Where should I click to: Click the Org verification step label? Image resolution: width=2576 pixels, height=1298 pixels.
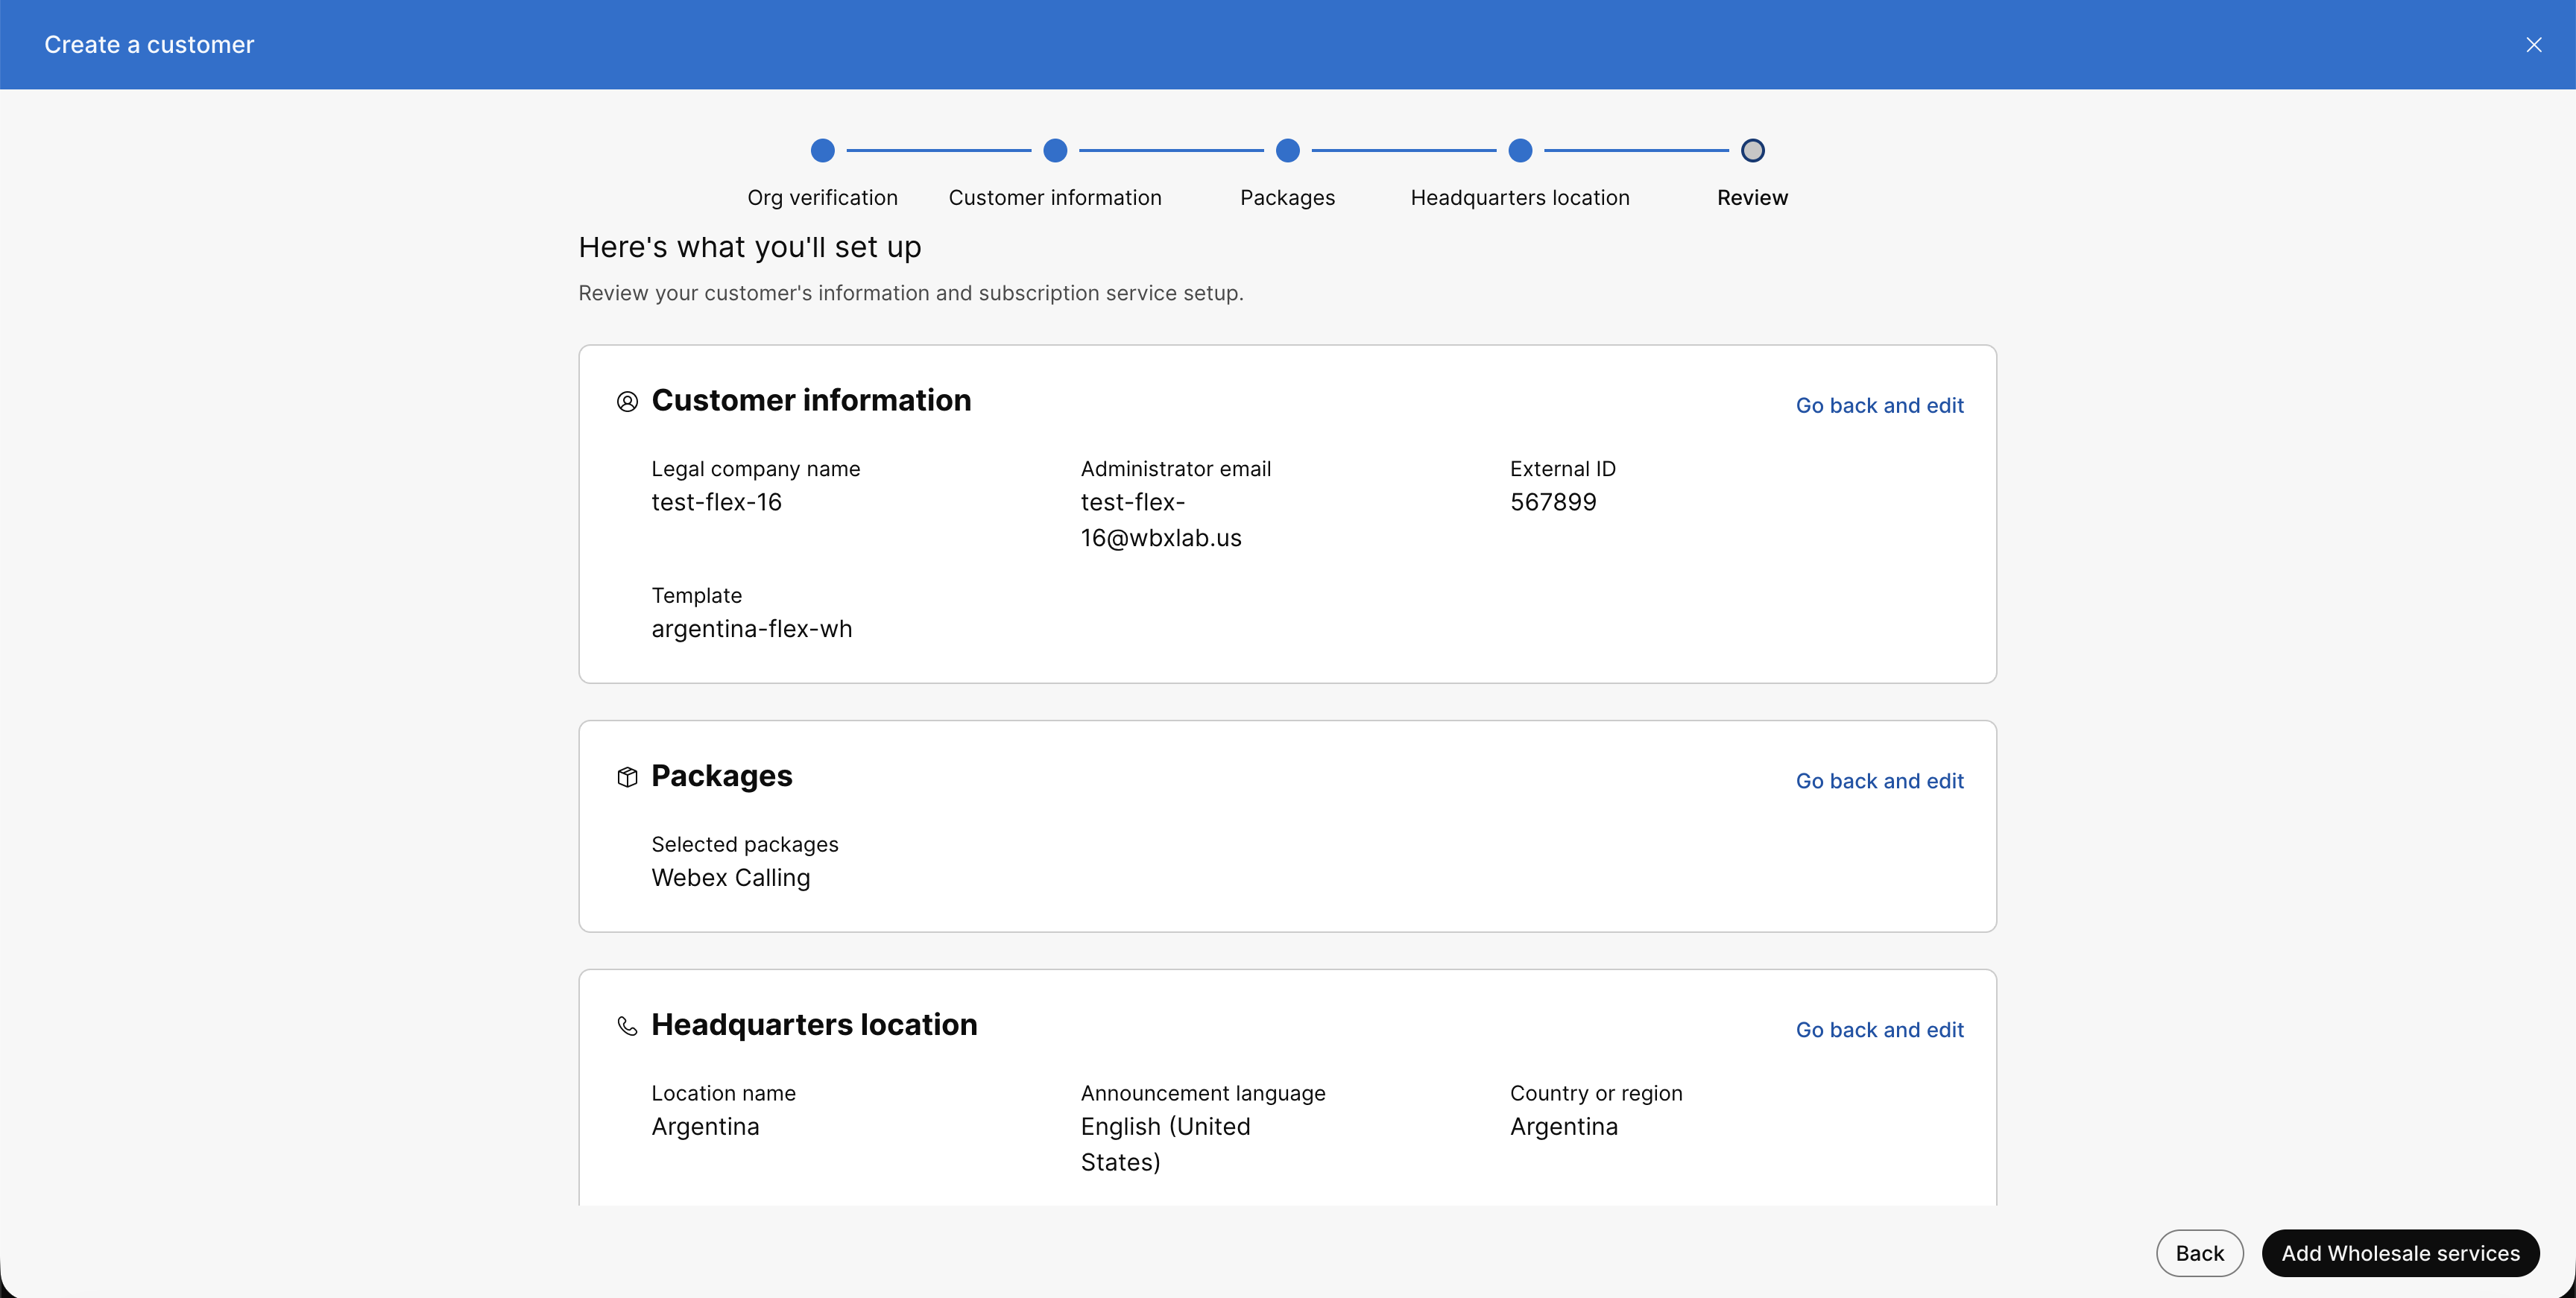click(x=822, y=197)
